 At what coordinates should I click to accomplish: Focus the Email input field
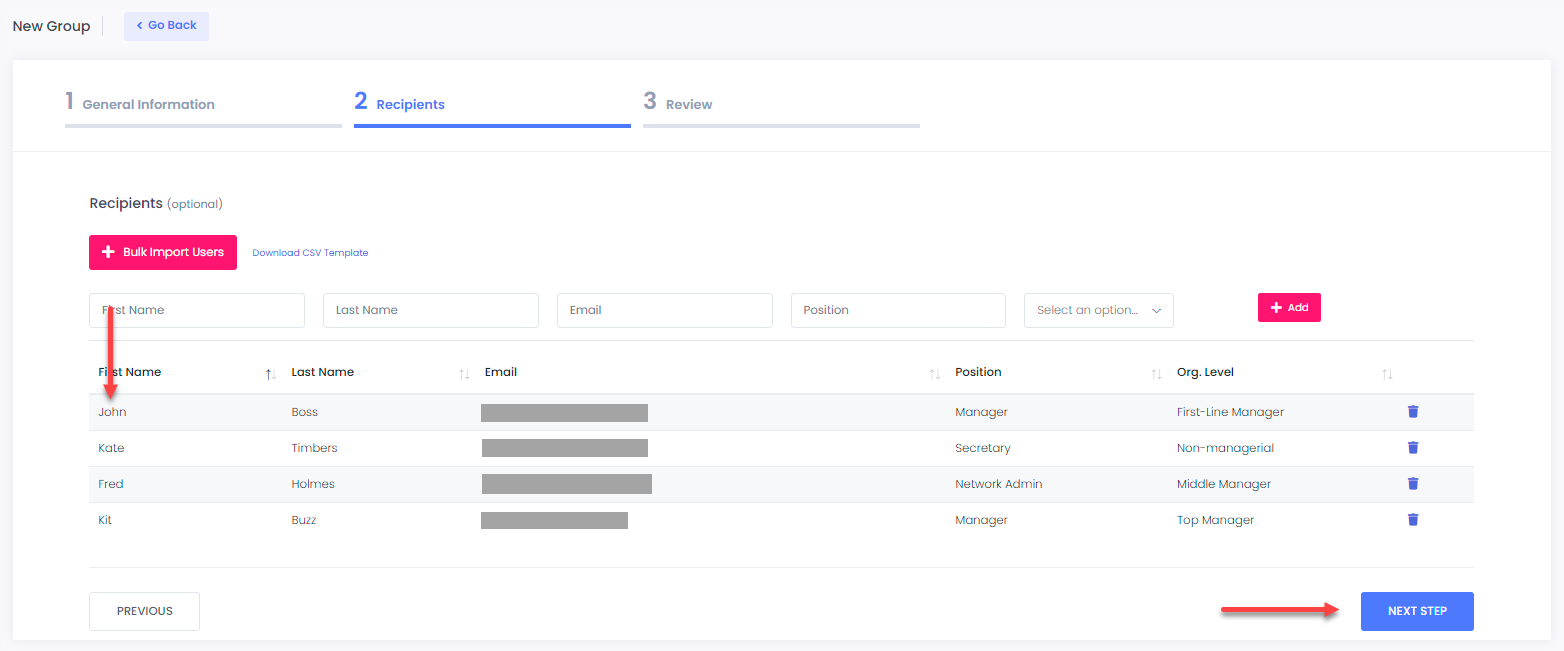(x=664, y=311)
